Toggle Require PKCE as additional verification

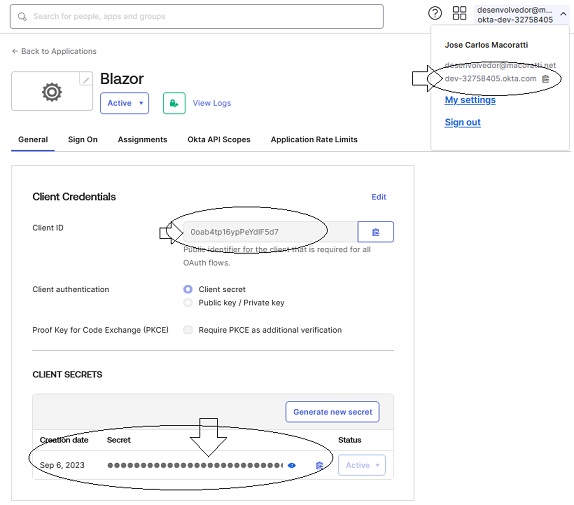coord(188,330)
